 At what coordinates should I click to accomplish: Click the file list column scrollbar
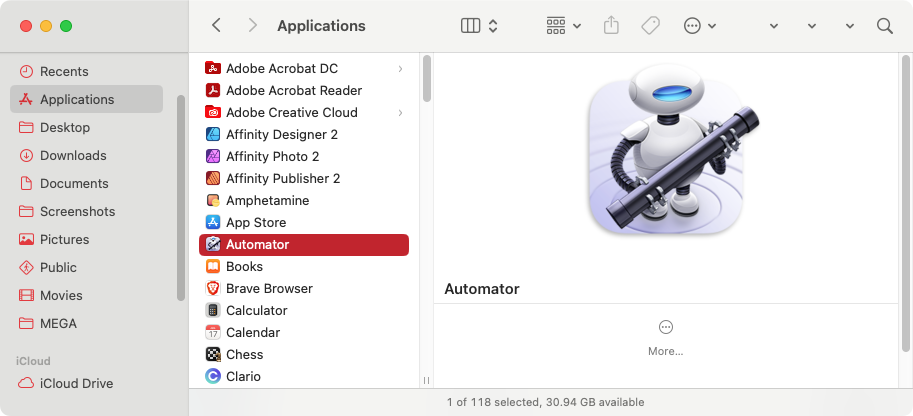pos(427,78)
